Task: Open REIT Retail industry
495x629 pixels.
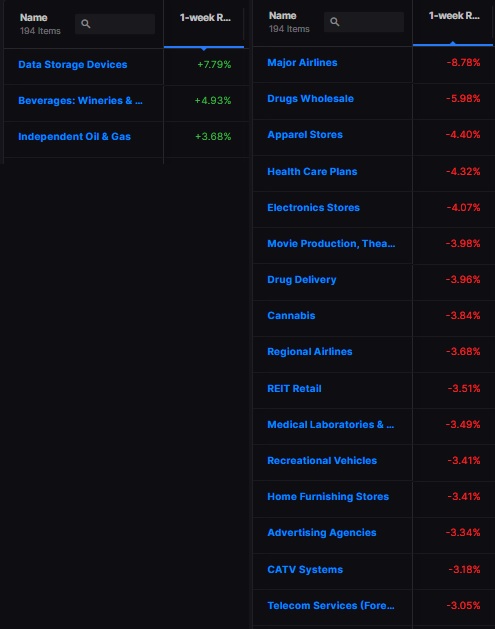Action: (294, 388)
